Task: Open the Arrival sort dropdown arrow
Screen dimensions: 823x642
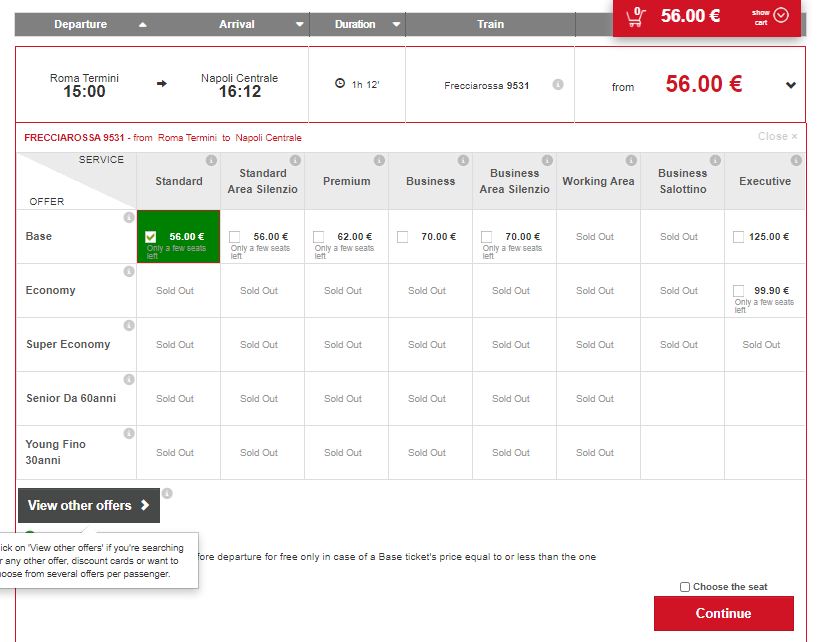Action: (299, 25)
